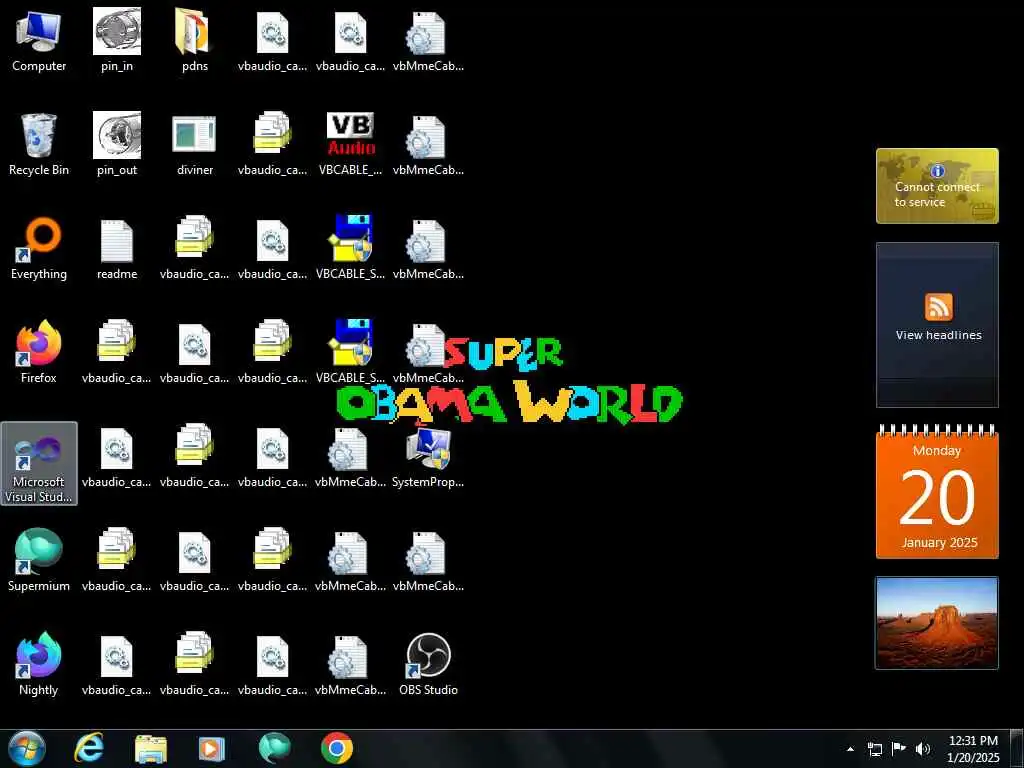Image resolution: width=1024 pixels, height=768 pixels.
Task: Select the readme text file
Action: pos(117,249)
